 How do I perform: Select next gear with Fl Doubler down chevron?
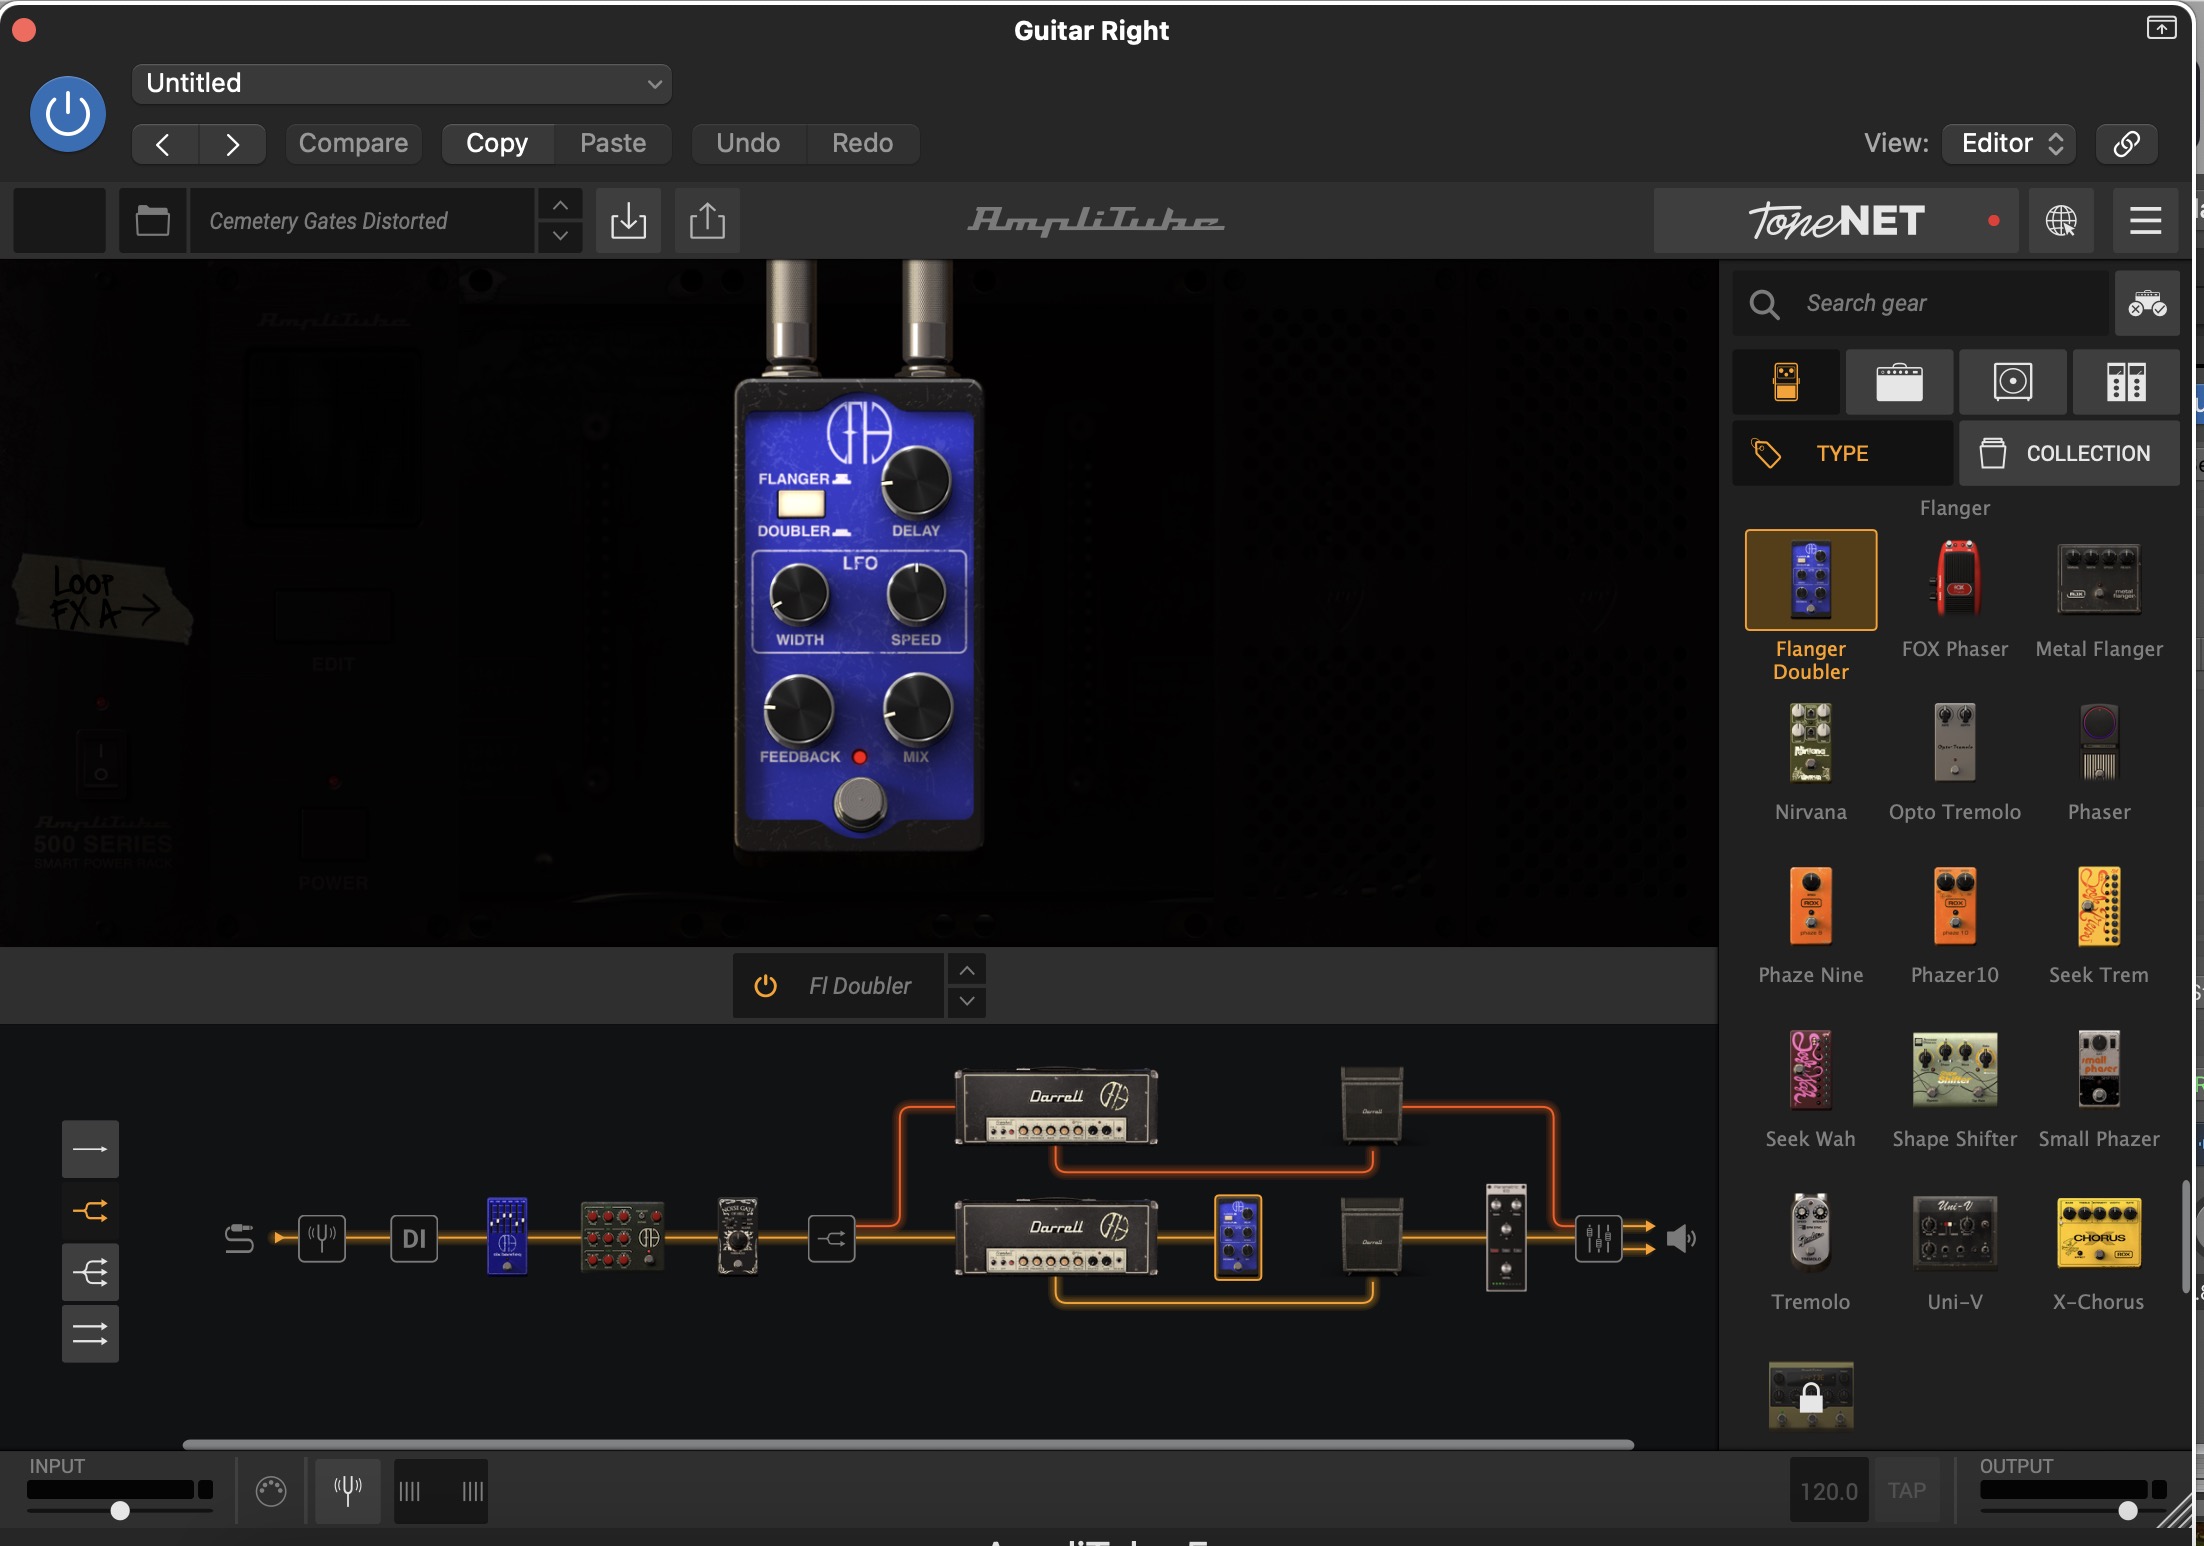click(x=967, y=1001)
